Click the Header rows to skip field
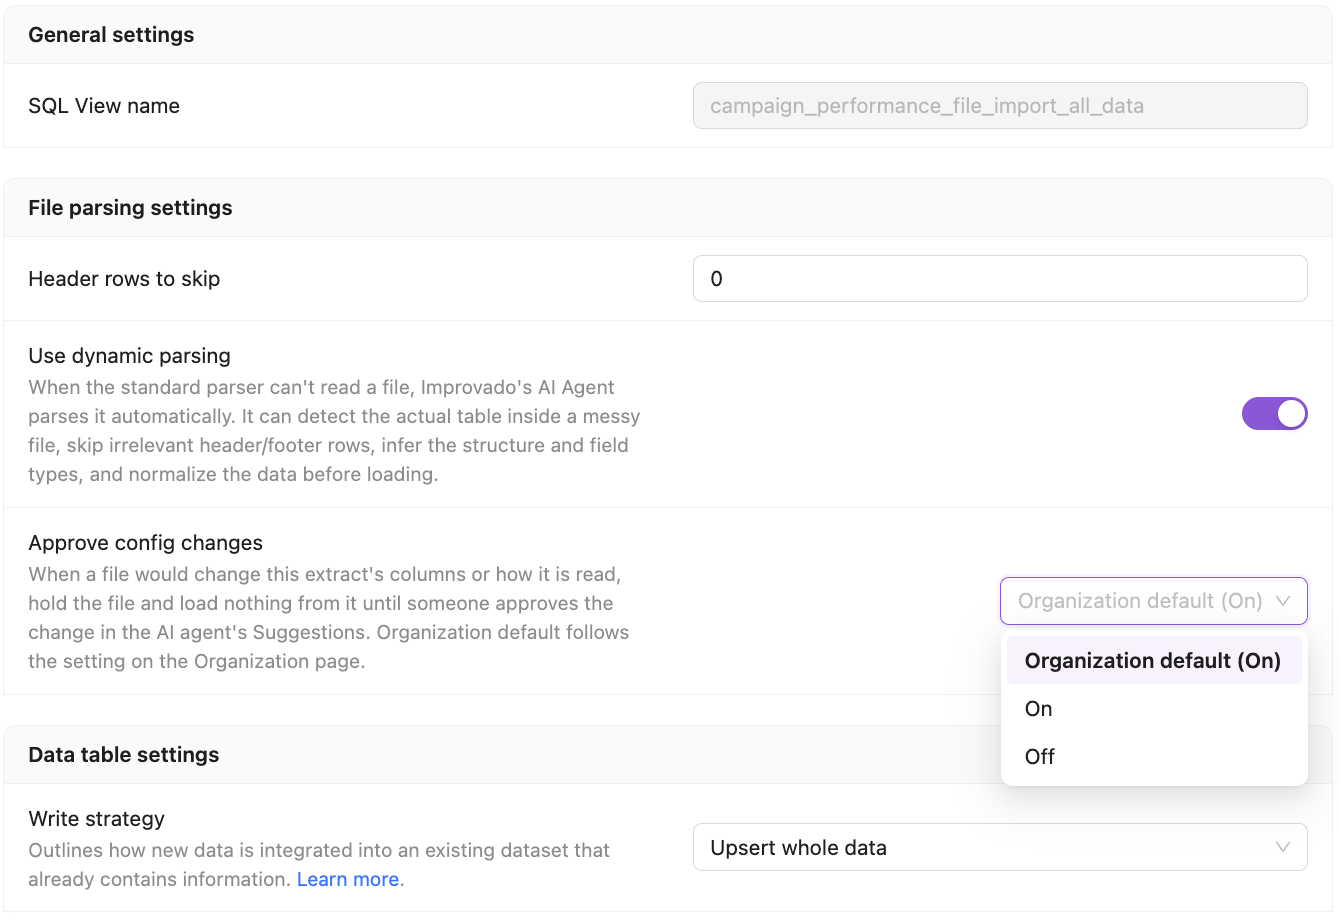1340x920 pixels. pos(1000,279)
